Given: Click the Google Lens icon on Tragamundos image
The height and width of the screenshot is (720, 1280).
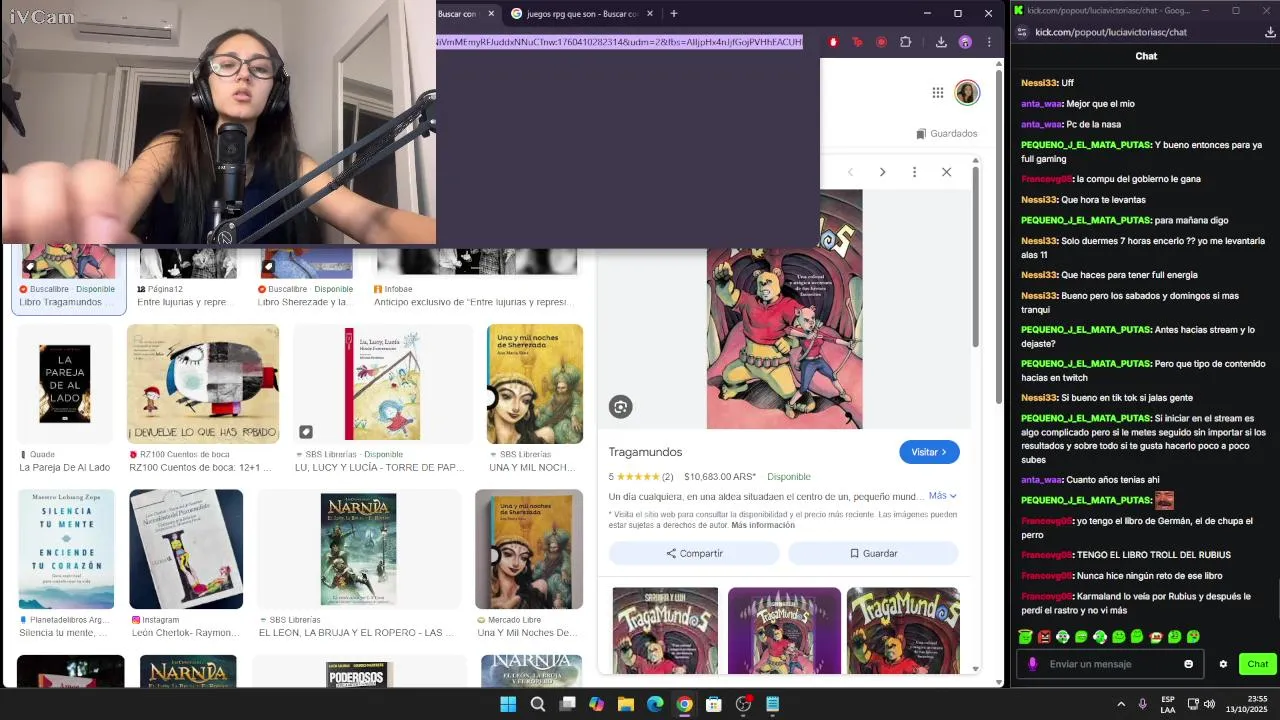Looking at the screenshot, I should tap(620, 406).
